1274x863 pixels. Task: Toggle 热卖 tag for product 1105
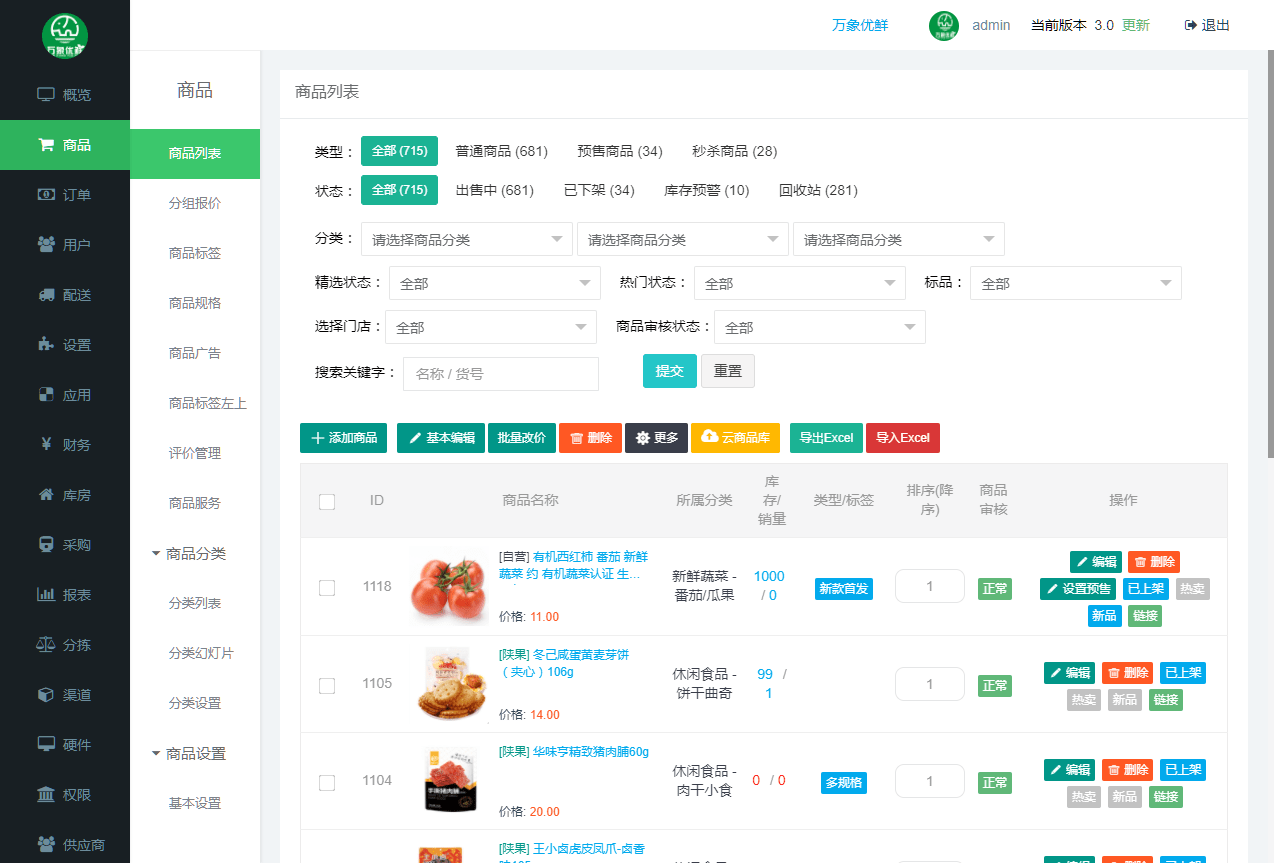click(1084, 700)
